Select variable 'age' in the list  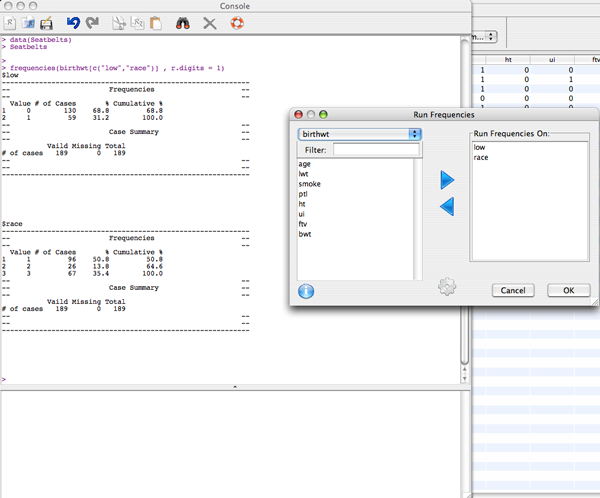[x=305, y=164]
